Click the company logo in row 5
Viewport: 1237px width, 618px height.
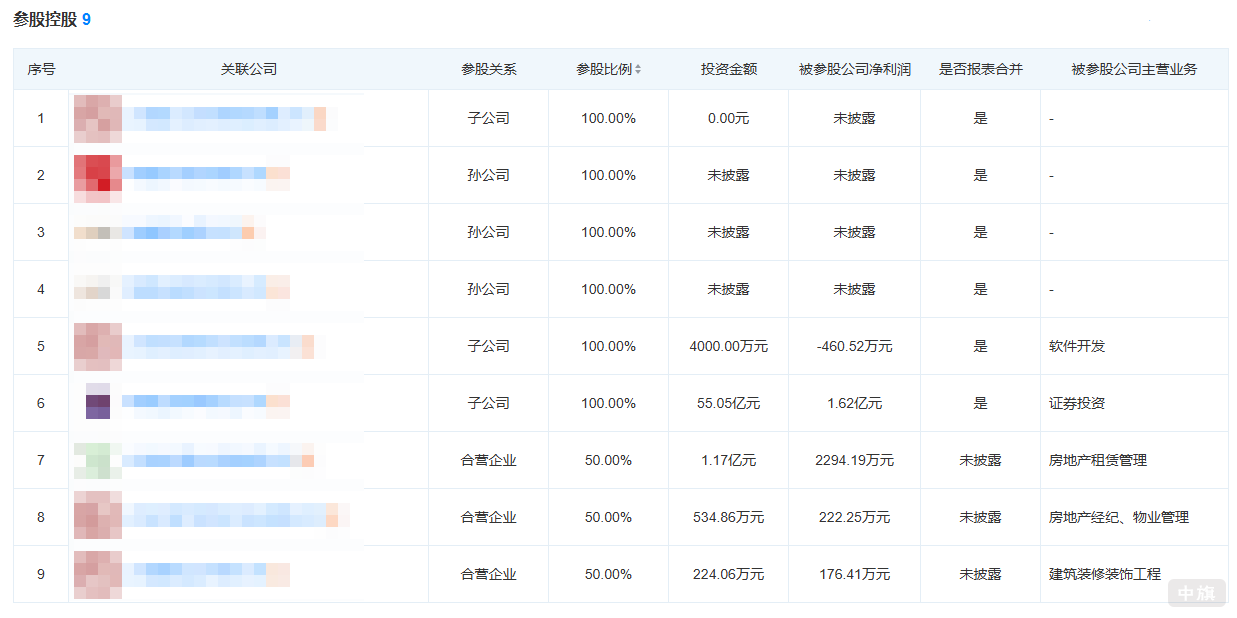click(x=97, y=346)
